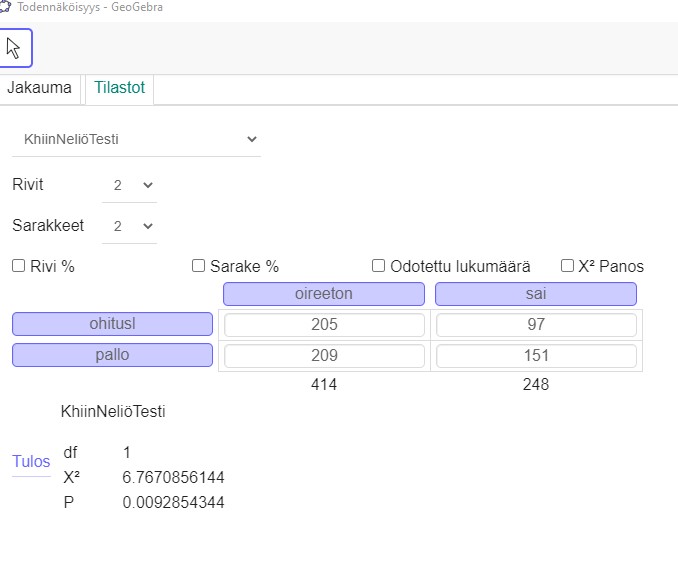Click the oireeton column header field
Screen dimensions: 678x579
(x=324, y=294)
